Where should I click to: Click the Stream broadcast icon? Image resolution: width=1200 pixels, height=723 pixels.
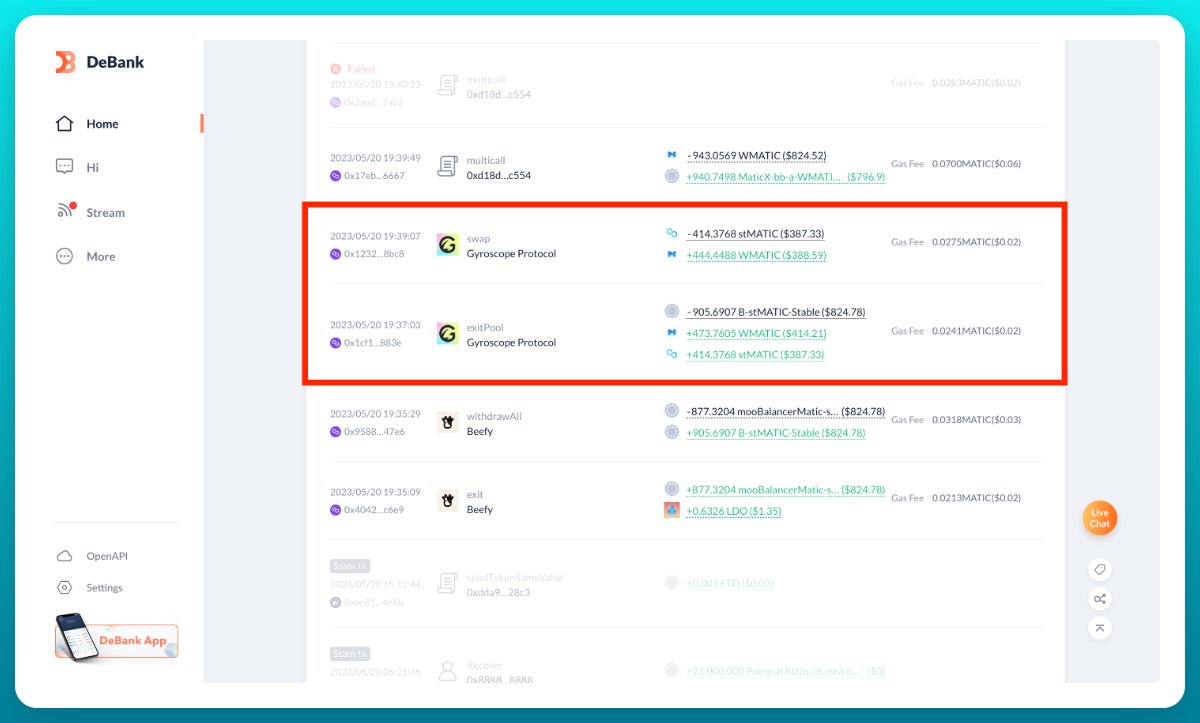(66, 211)
